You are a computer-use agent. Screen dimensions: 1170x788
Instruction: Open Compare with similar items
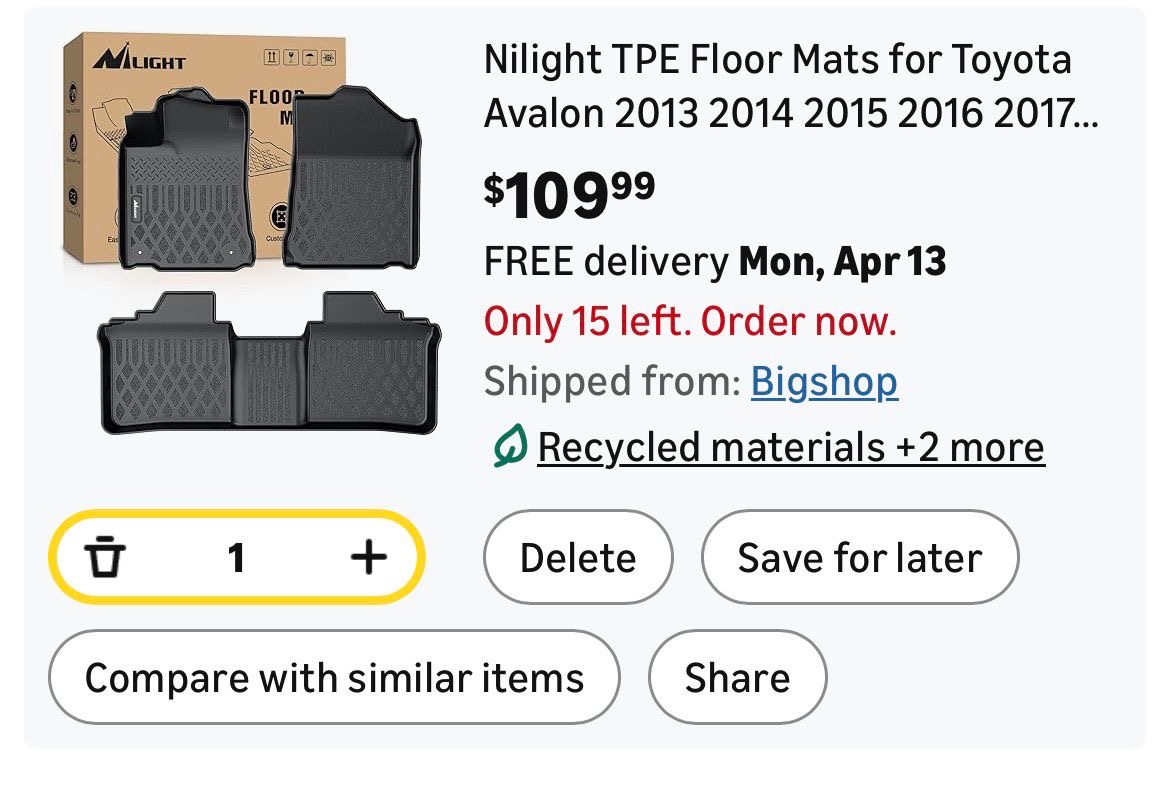point(334,677)
